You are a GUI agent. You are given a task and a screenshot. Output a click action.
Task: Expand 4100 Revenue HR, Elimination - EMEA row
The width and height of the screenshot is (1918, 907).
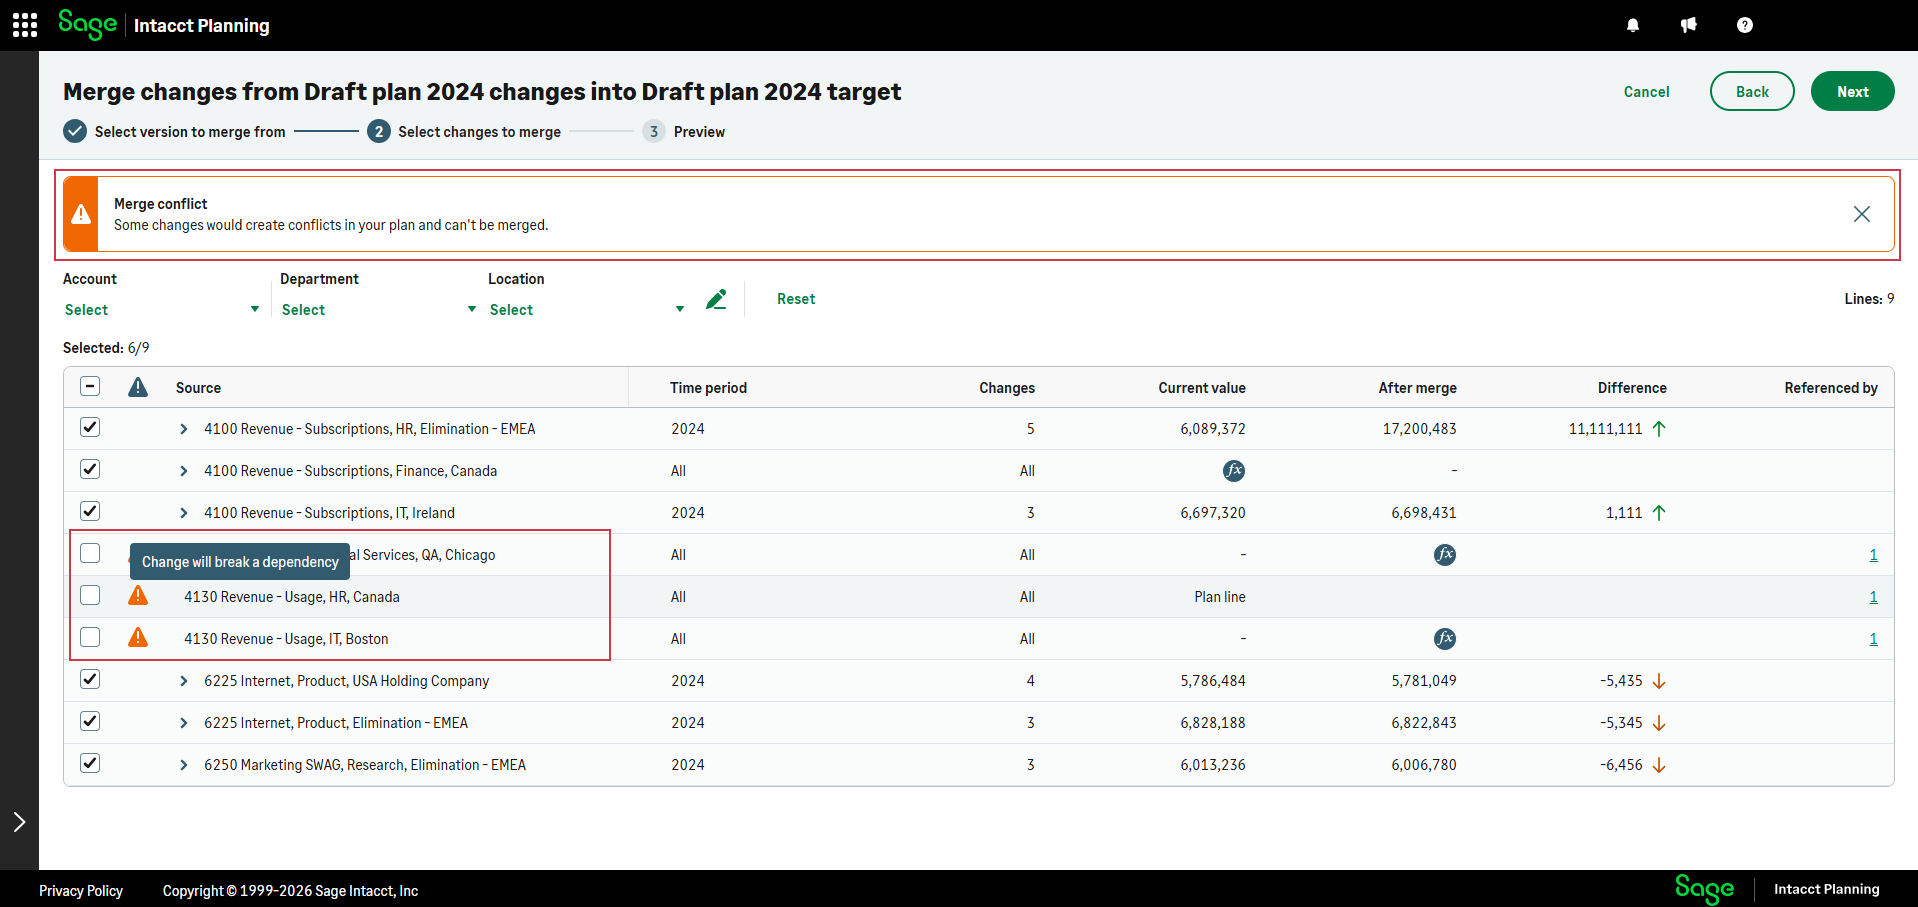click(x=183, y=429)
